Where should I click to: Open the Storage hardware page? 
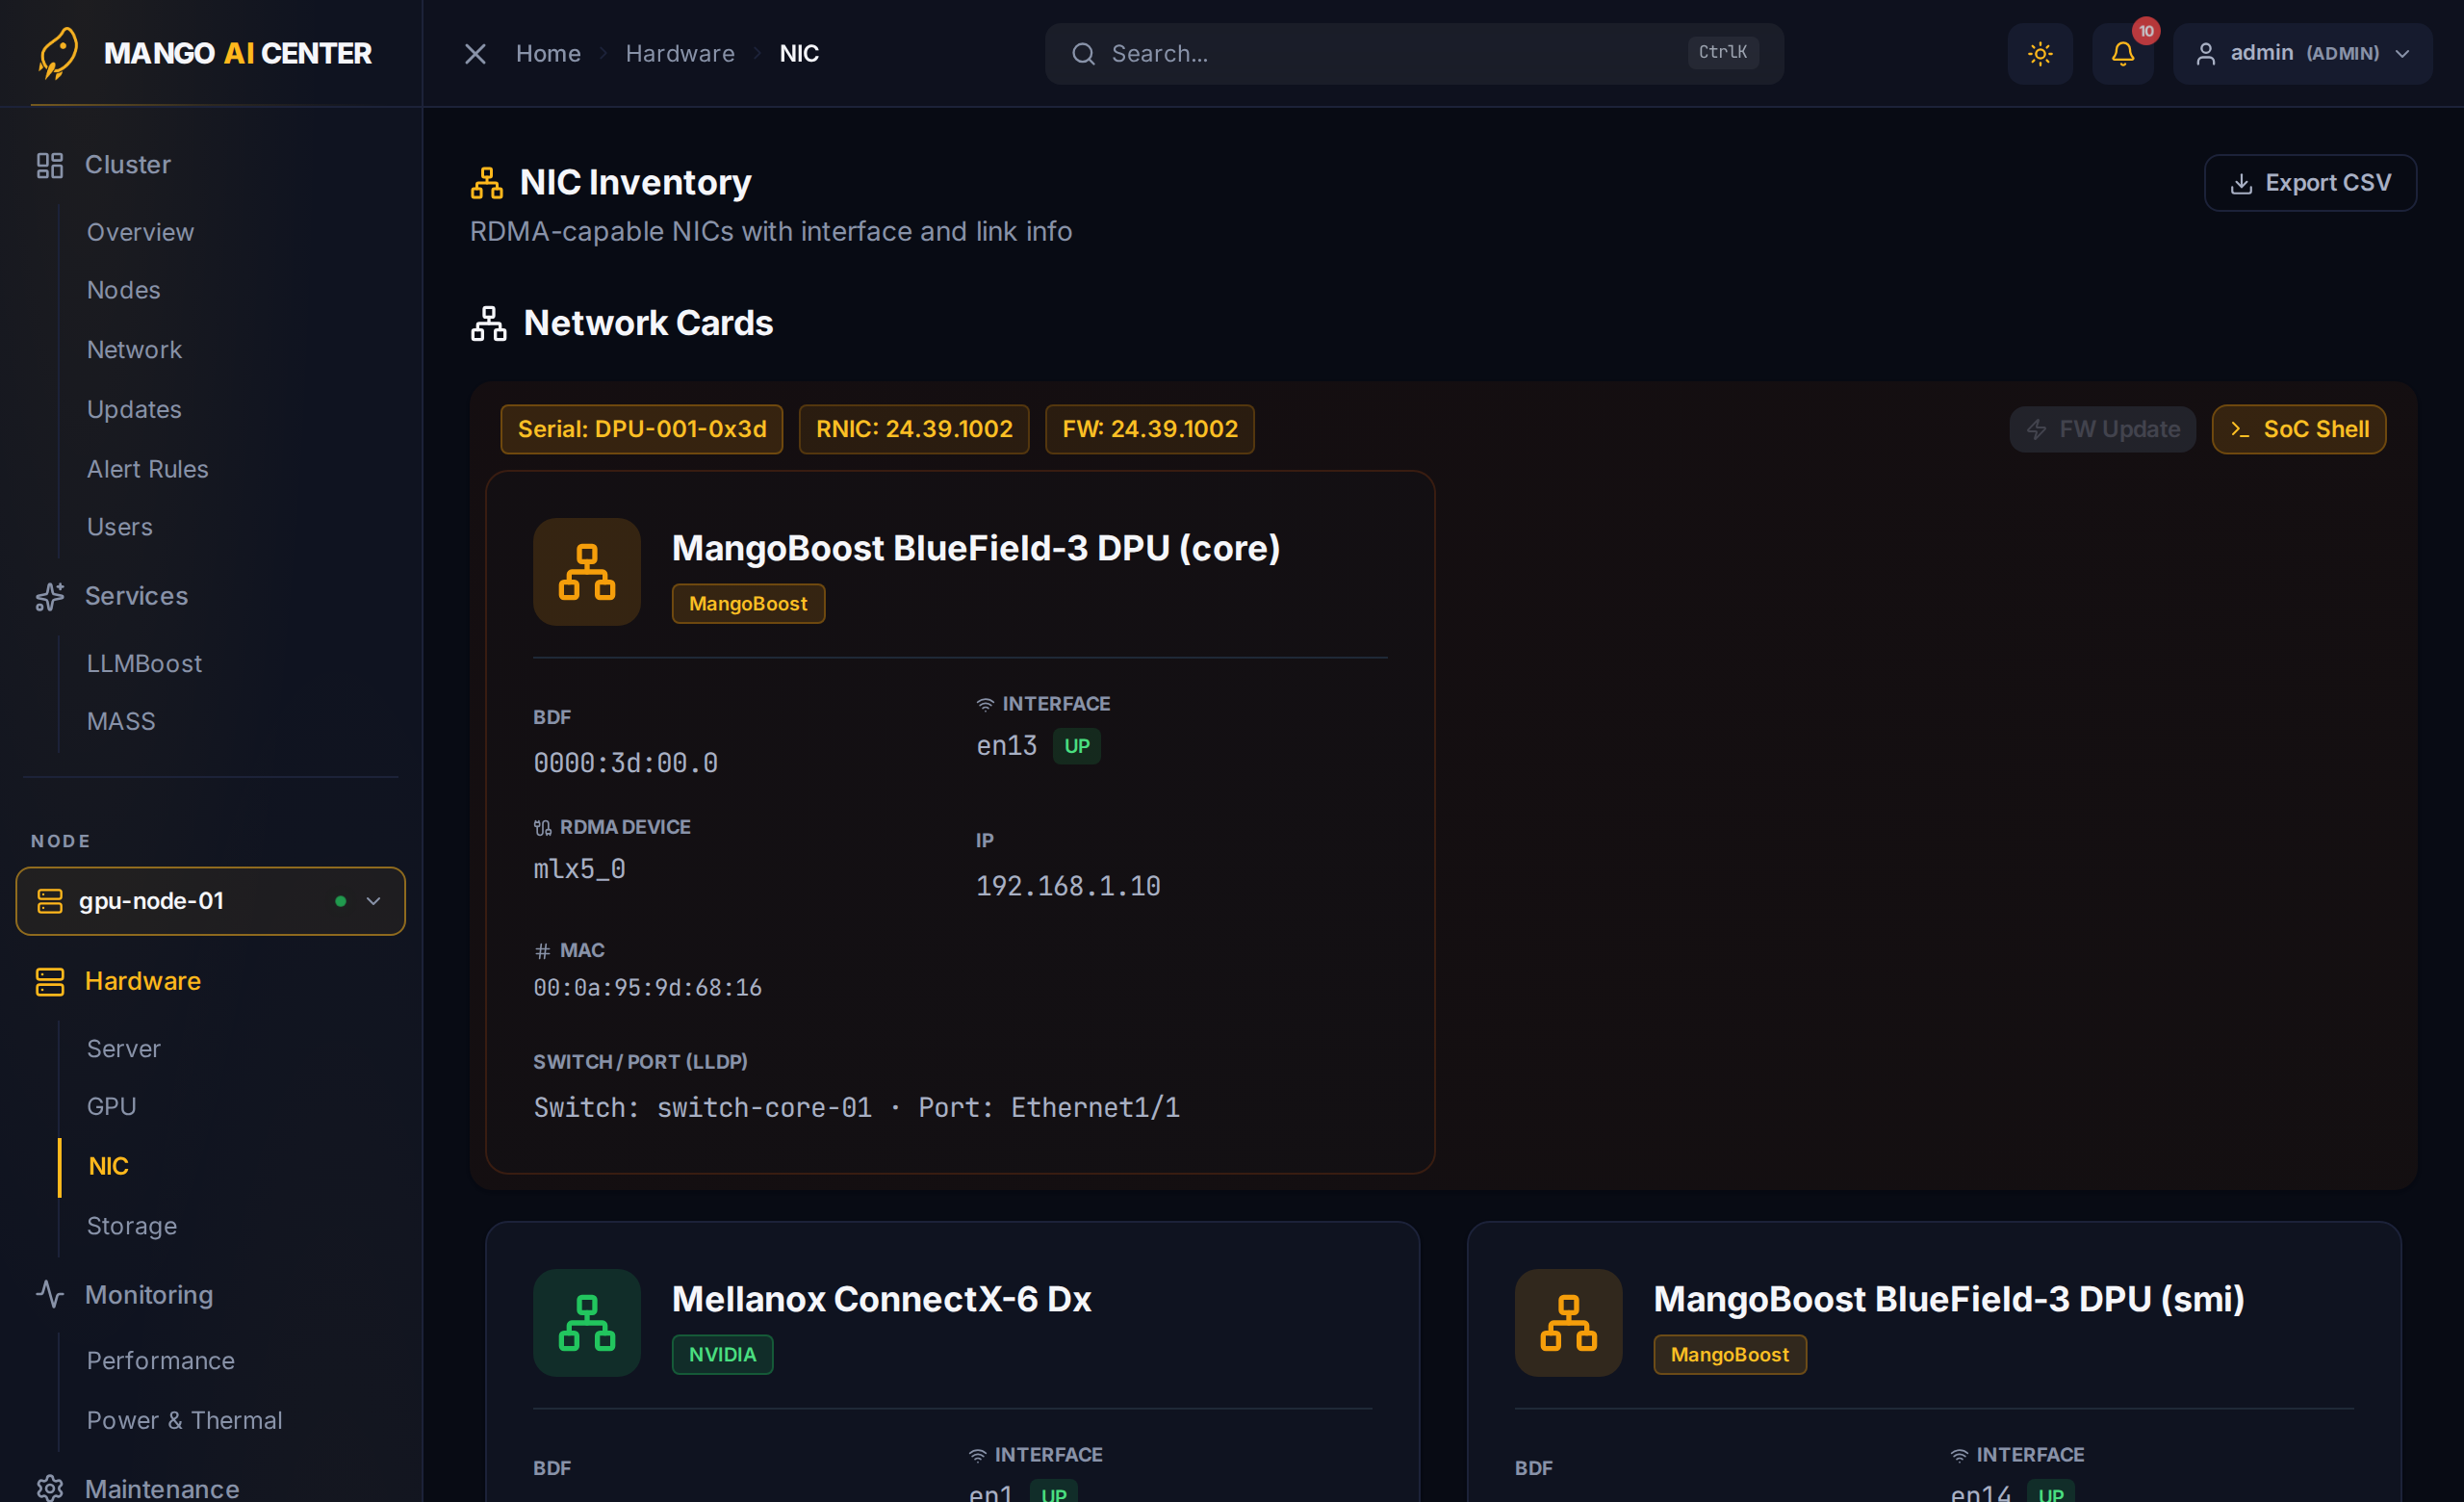[131, 1226]
